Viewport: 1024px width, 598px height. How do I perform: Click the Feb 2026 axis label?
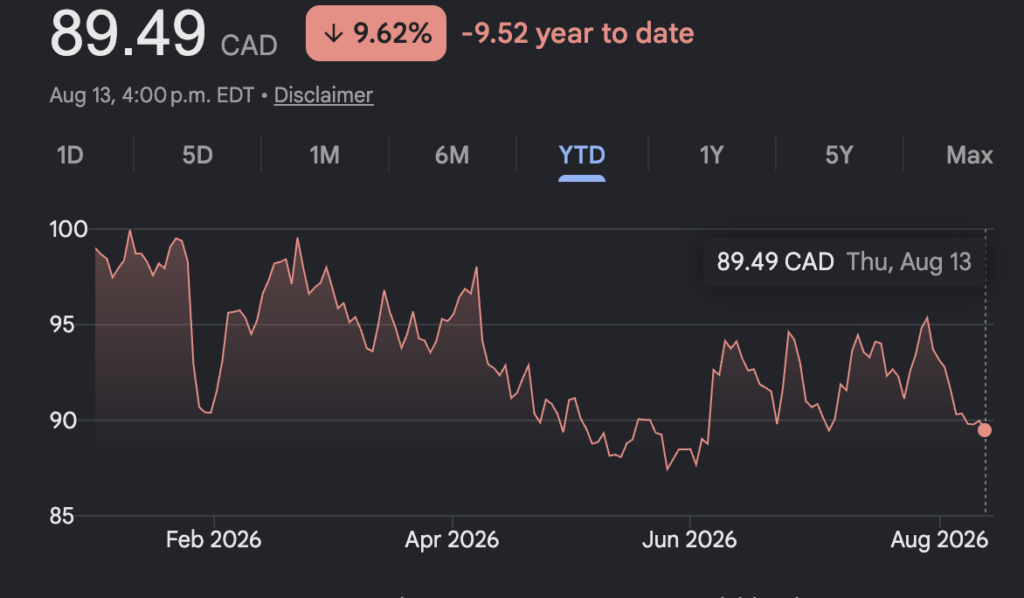tap(214, 540)
